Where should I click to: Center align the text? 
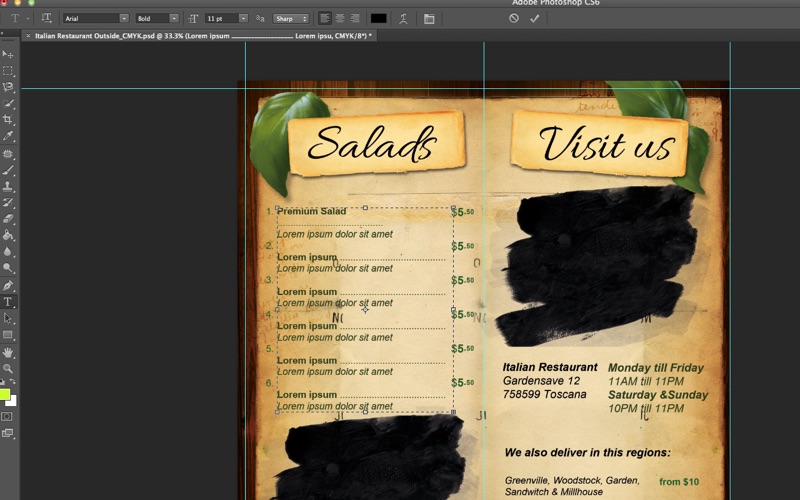tap(340, 18)
